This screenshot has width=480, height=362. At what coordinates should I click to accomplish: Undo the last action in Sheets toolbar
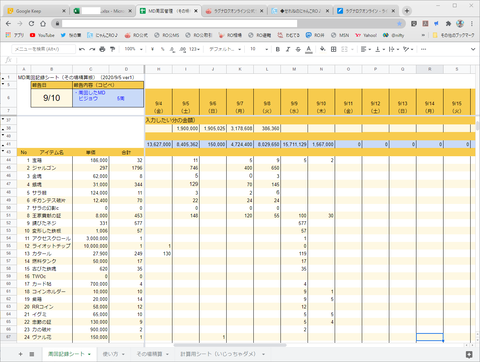click(x=82, y=49)
